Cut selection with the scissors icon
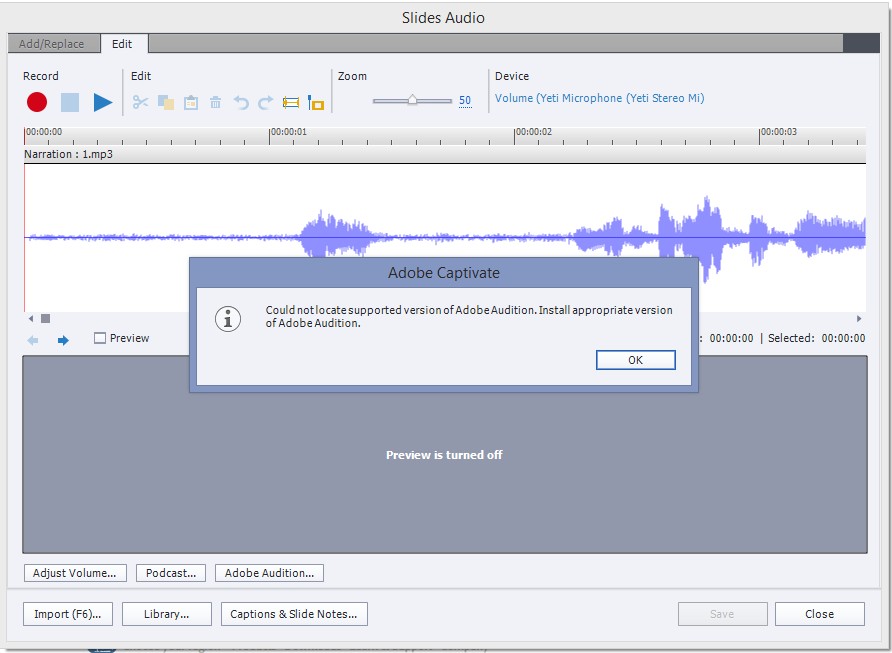The width and height of the screenshot is (892, 653). point(140,102)
